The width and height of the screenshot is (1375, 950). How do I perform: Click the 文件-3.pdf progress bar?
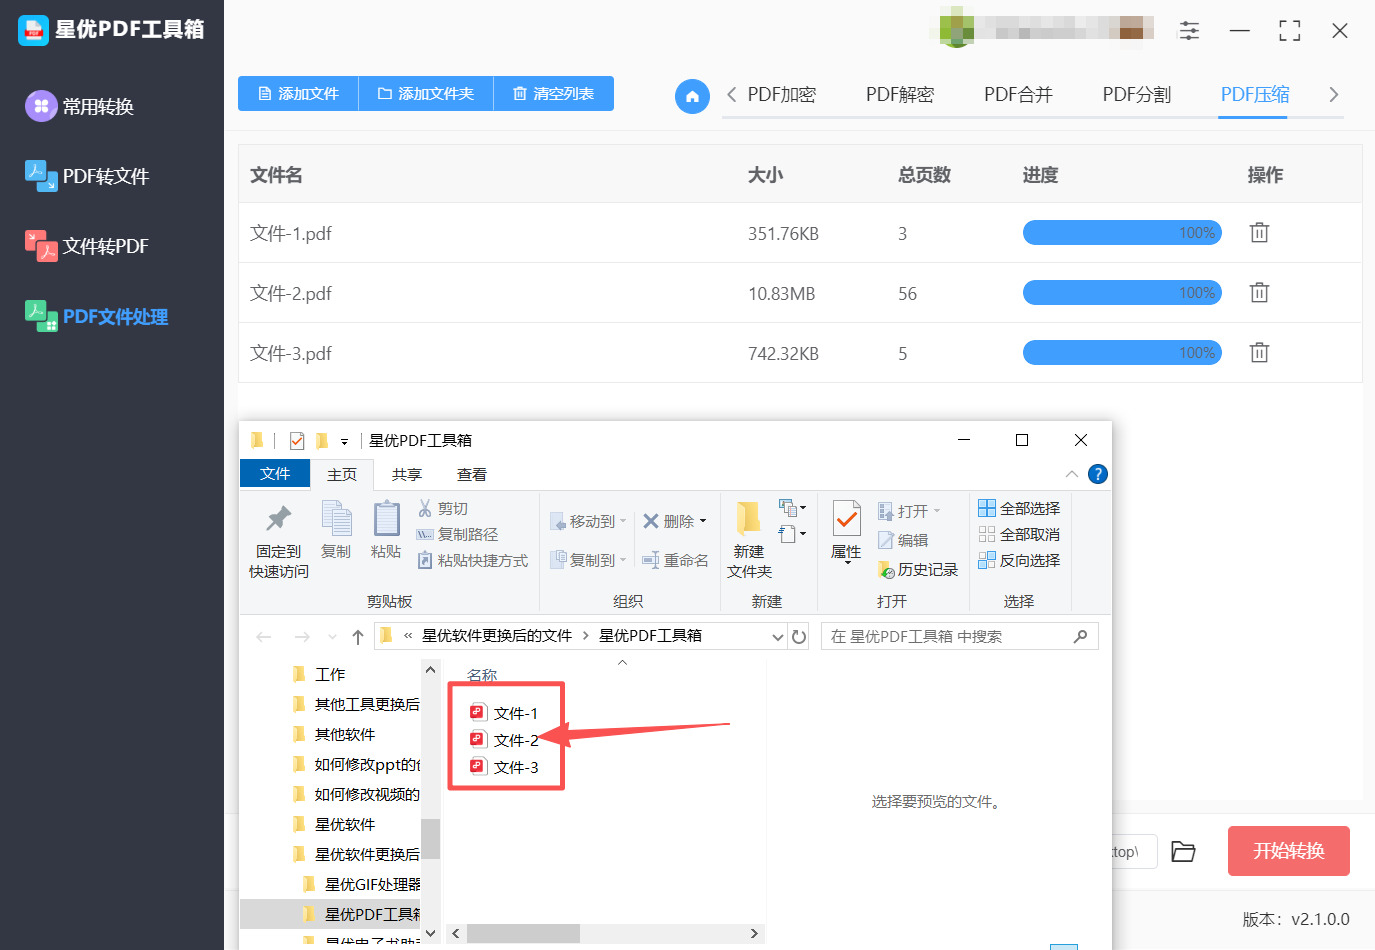pos(1122,353)
